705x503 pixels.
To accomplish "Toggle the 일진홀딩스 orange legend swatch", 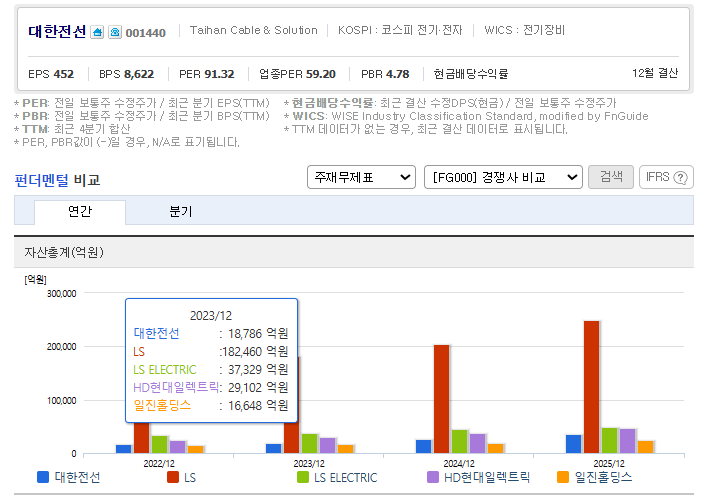I will (x=562, y=477).
